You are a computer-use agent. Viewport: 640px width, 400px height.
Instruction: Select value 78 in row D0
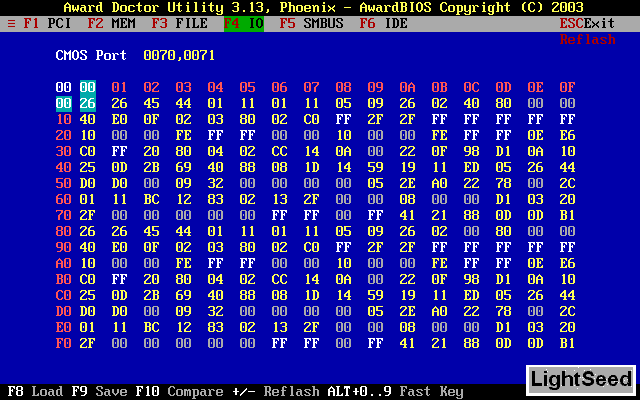pos(503,311)
